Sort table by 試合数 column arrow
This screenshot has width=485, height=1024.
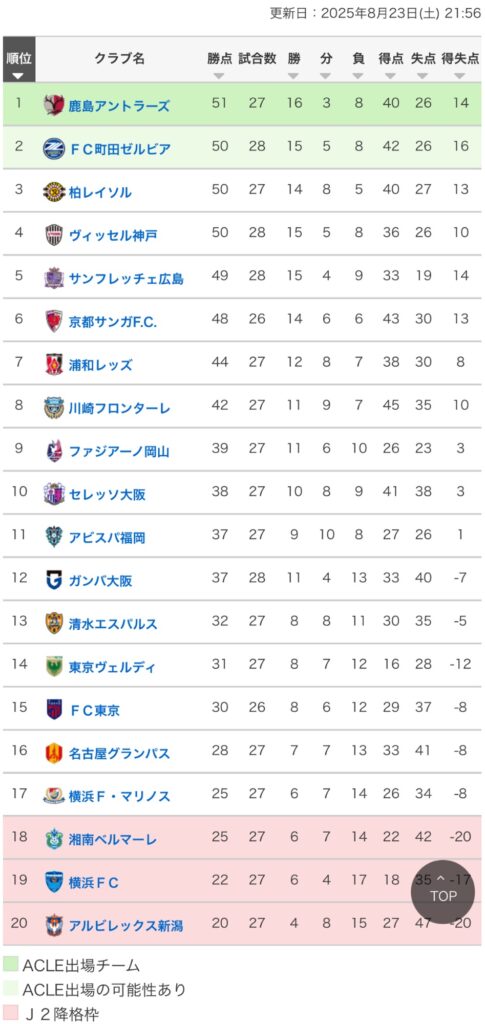pyautogui.click(x=257, y=76)
